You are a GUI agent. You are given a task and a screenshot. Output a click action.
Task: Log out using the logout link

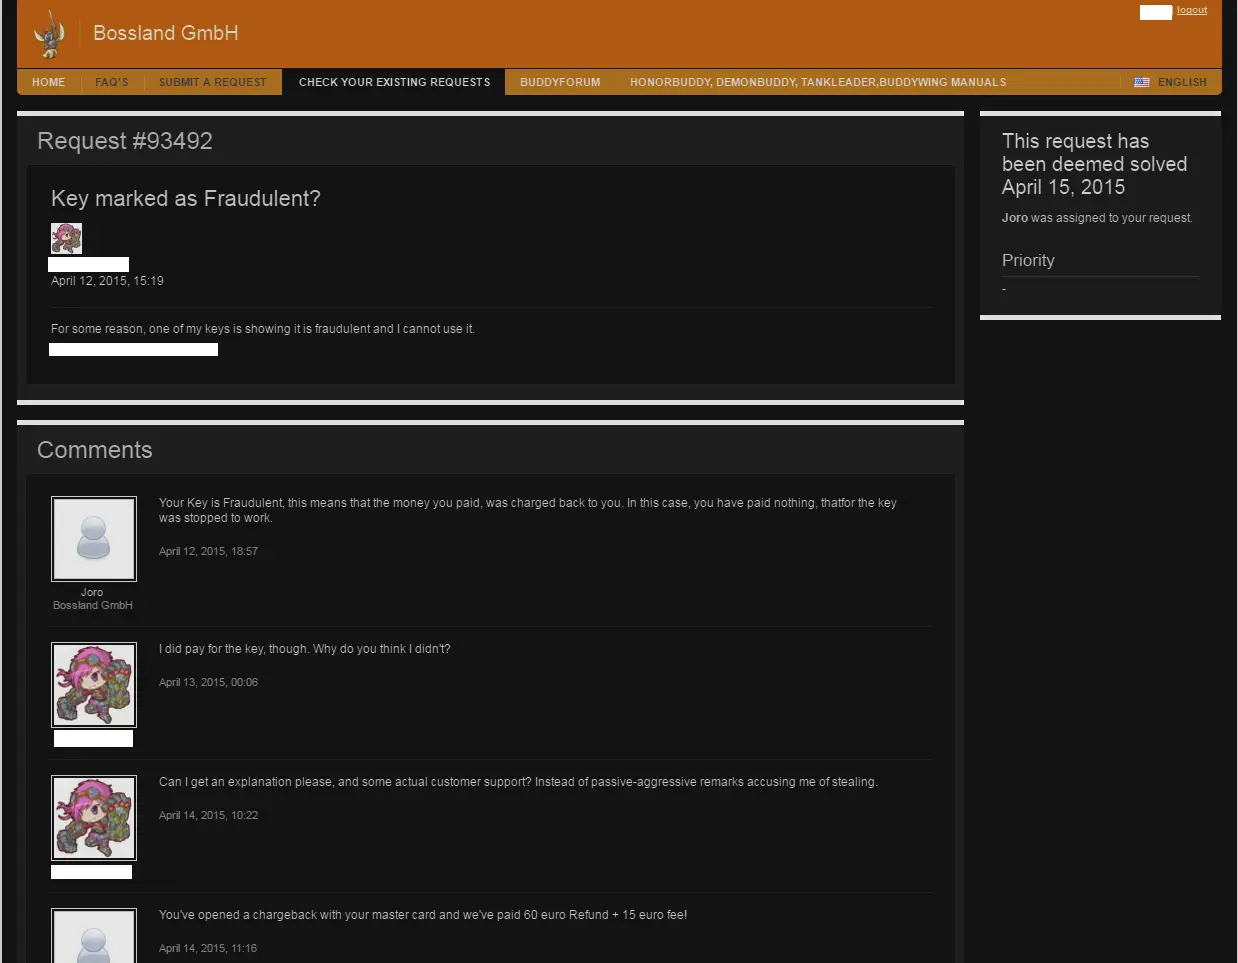(x=1191, y=10)
